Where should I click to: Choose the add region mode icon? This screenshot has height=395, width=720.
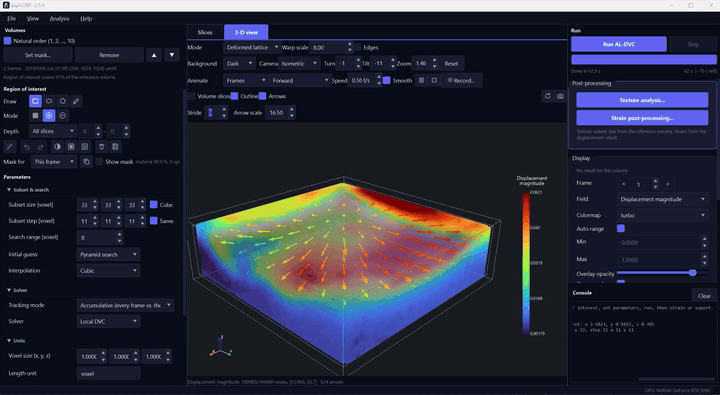[49, 116]
